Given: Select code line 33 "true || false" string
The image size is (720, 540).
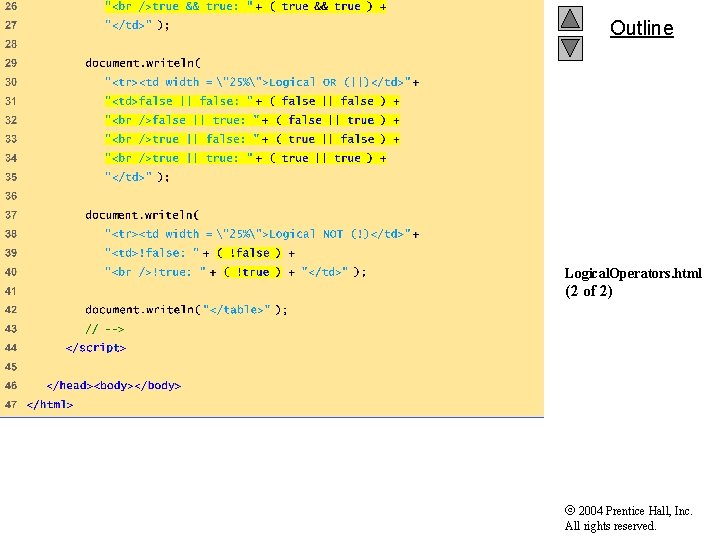Looking at the screenshot, I should point(252,139).
